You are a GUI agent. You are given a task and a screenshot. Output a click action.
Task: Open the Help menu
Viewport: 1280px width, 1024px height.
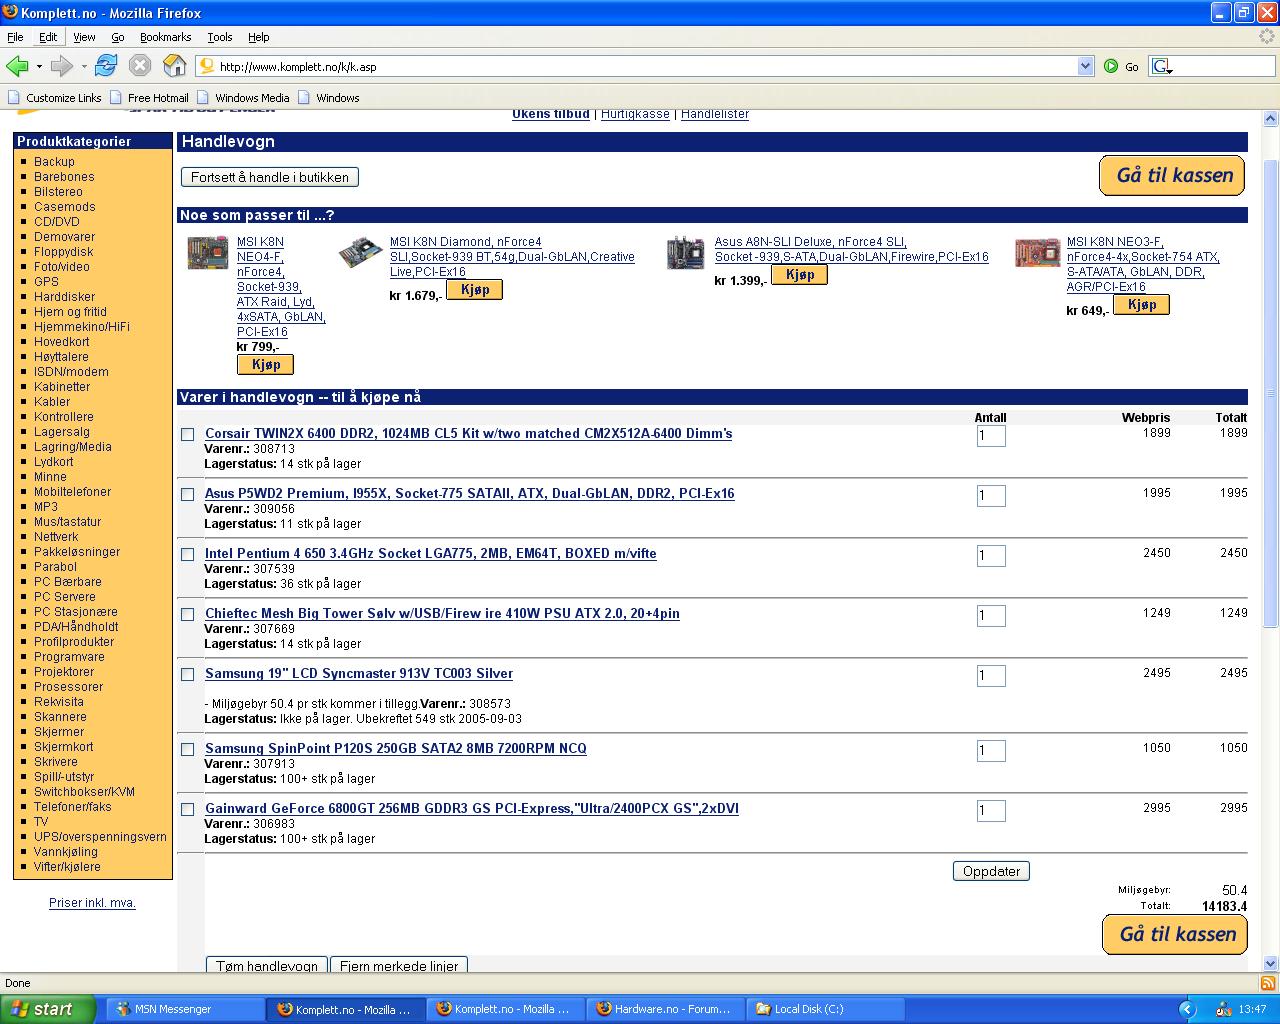click(259, 37)
